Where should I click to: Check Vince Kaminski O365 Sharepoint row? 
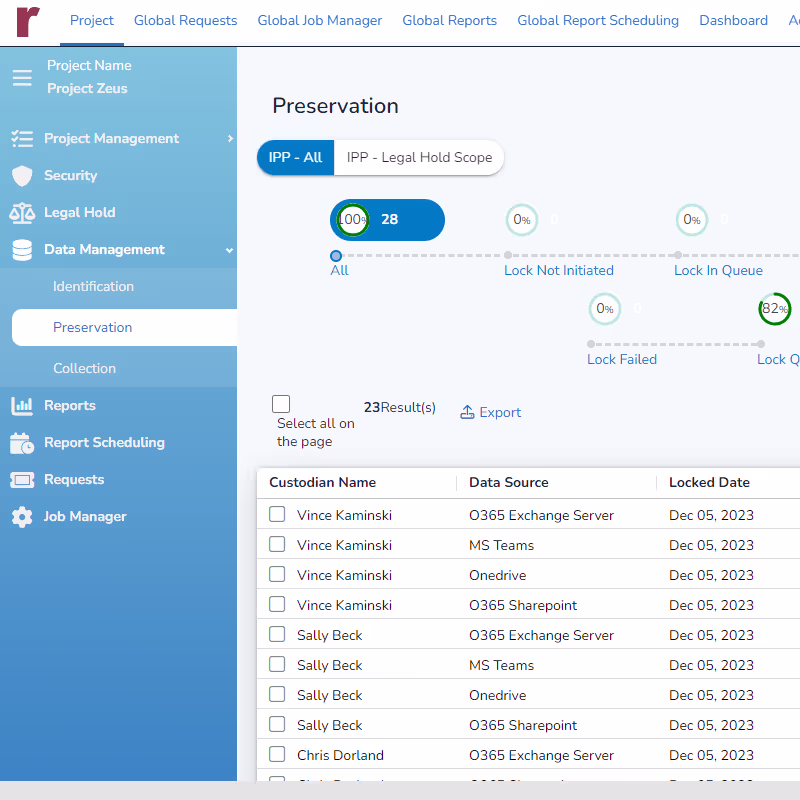pyautogui.click(x=277, y=605)
